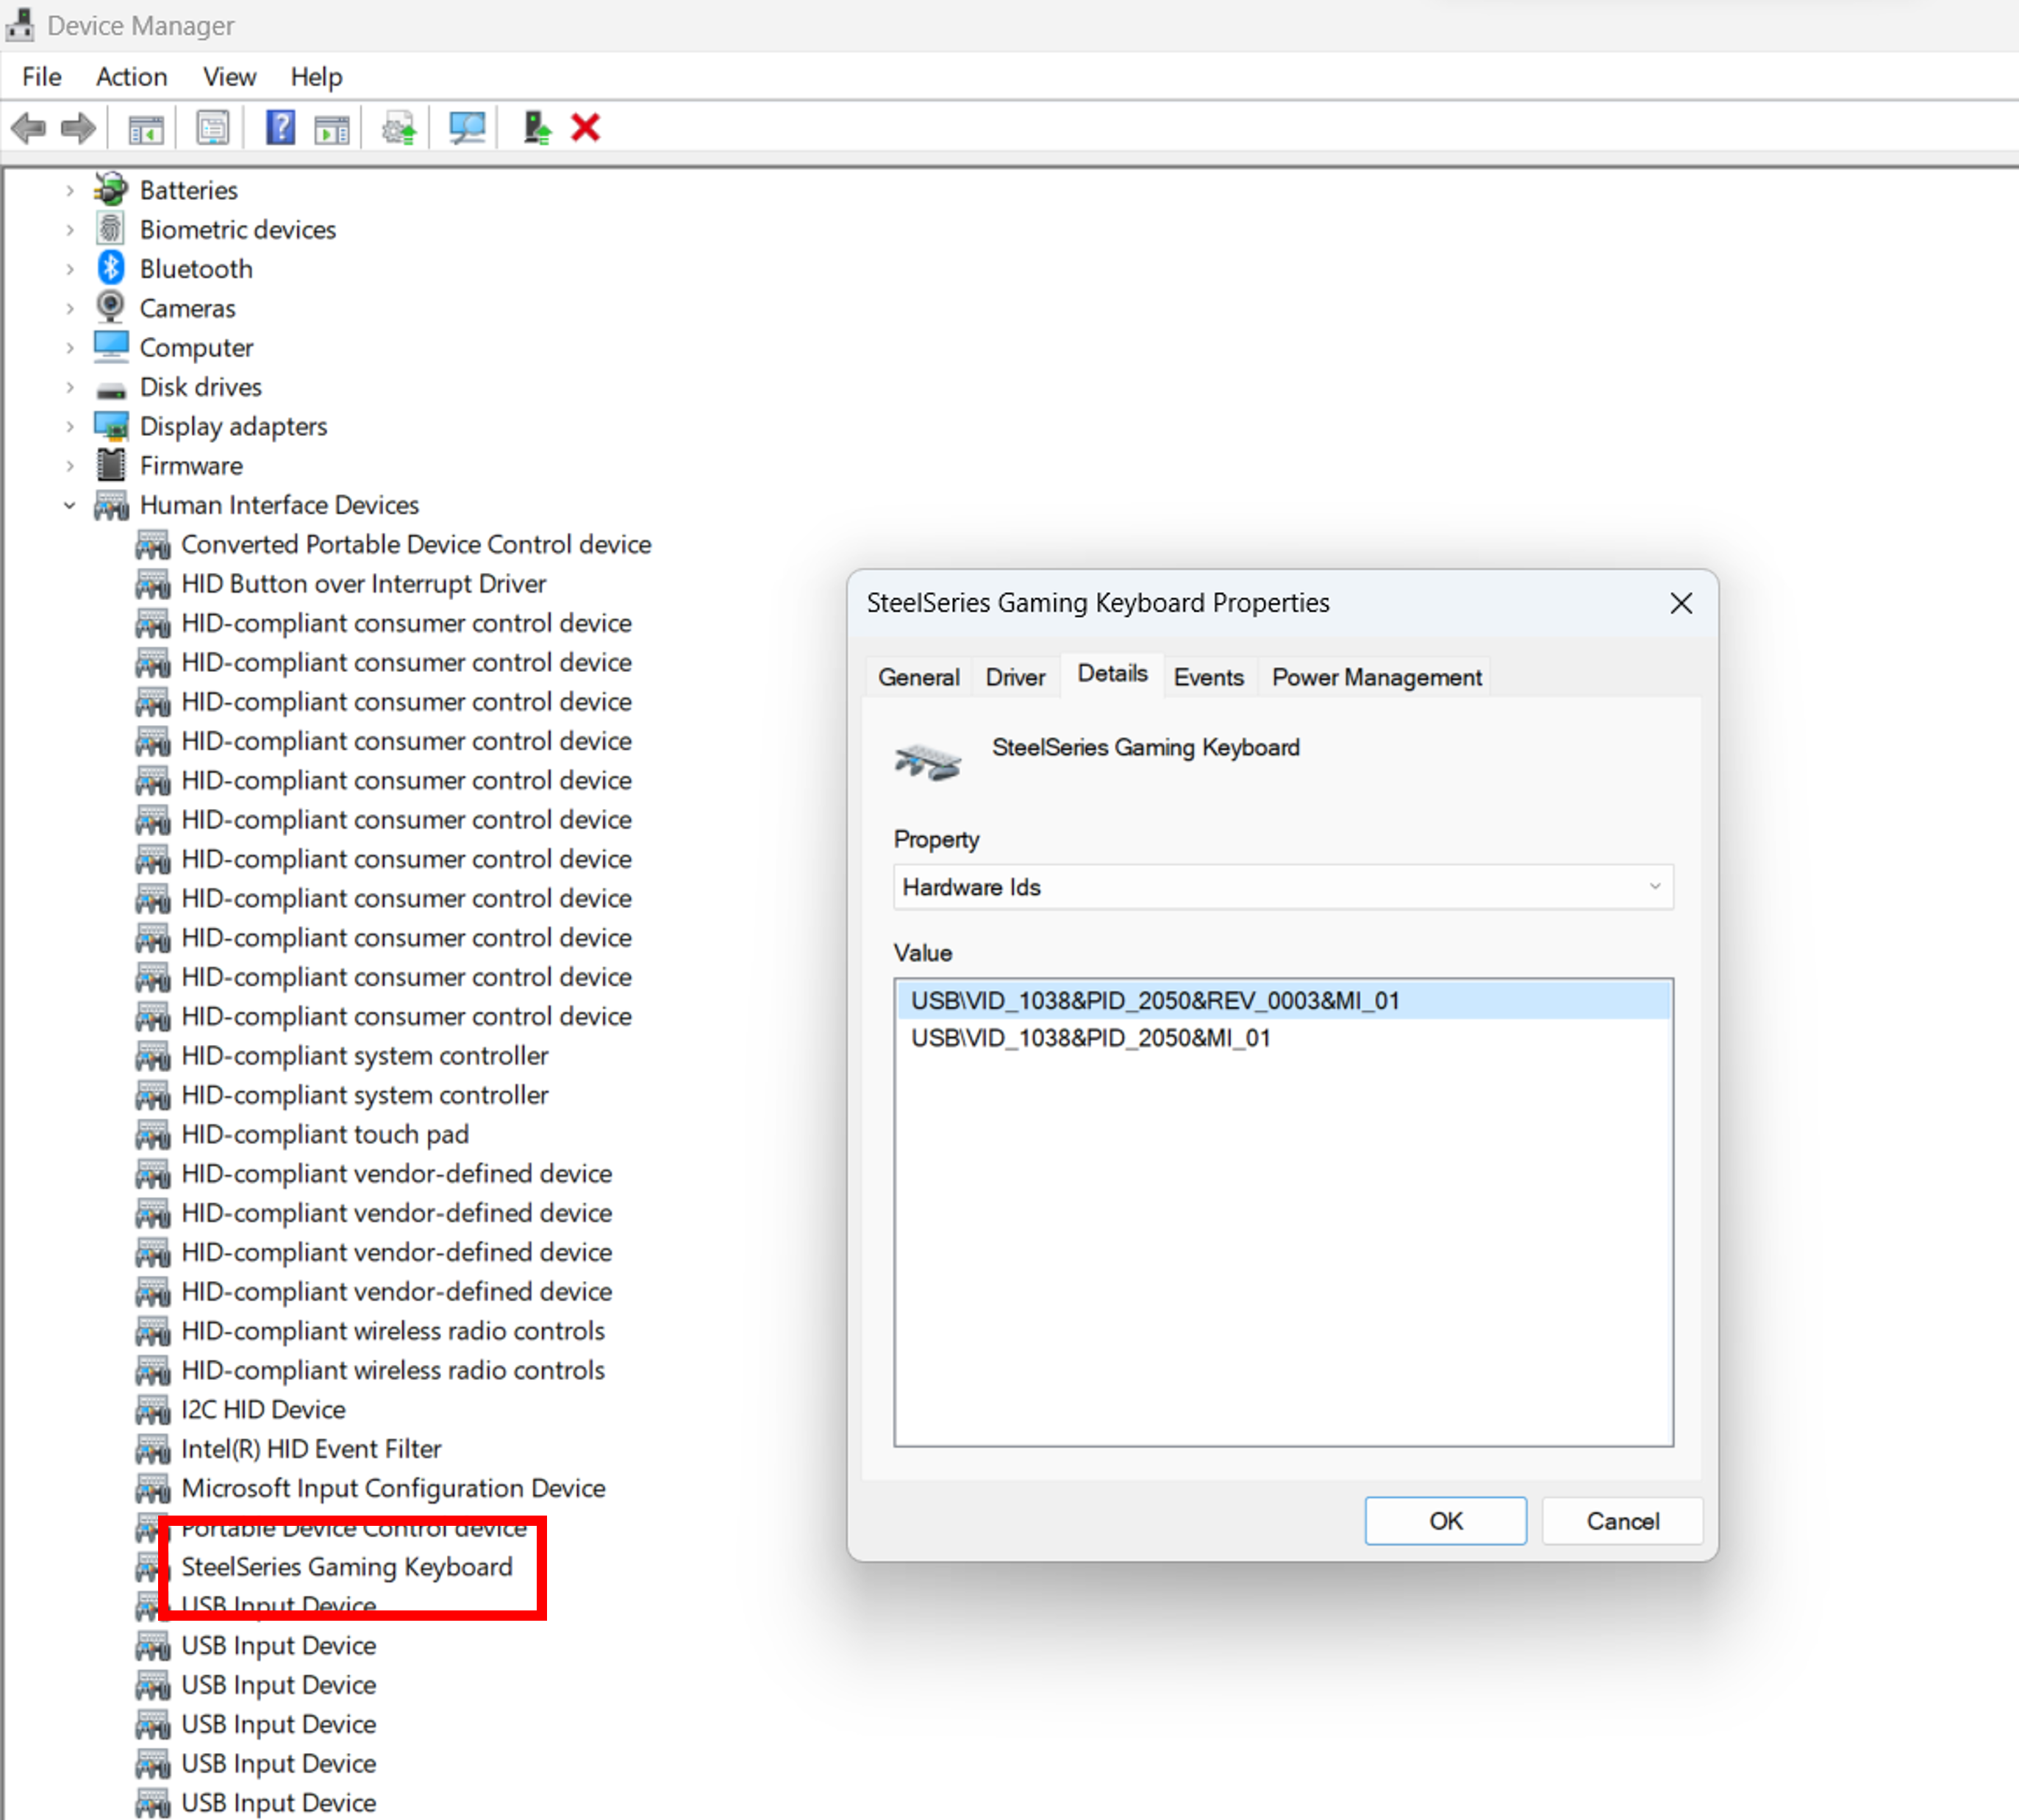Select HID-compliant touch pad device

[324, 1135]
